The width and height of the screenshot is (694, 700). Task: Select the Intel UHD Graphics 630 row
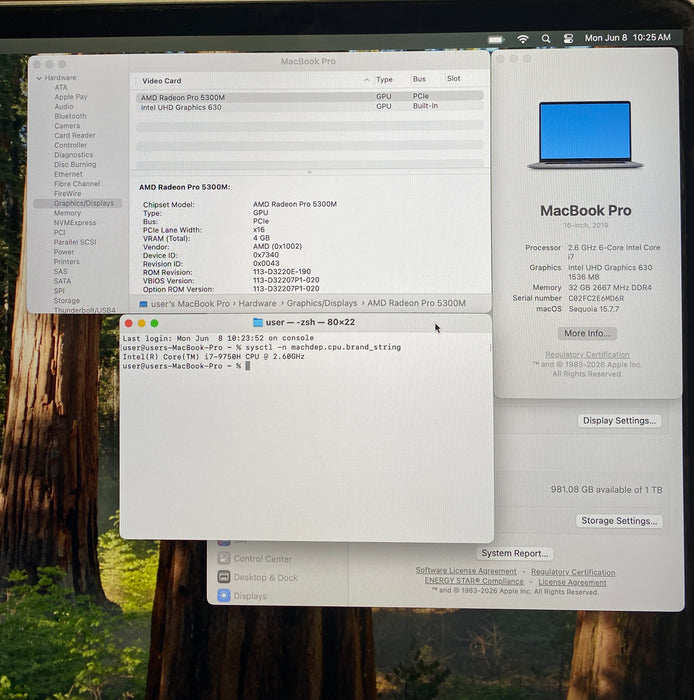(309, 107)
